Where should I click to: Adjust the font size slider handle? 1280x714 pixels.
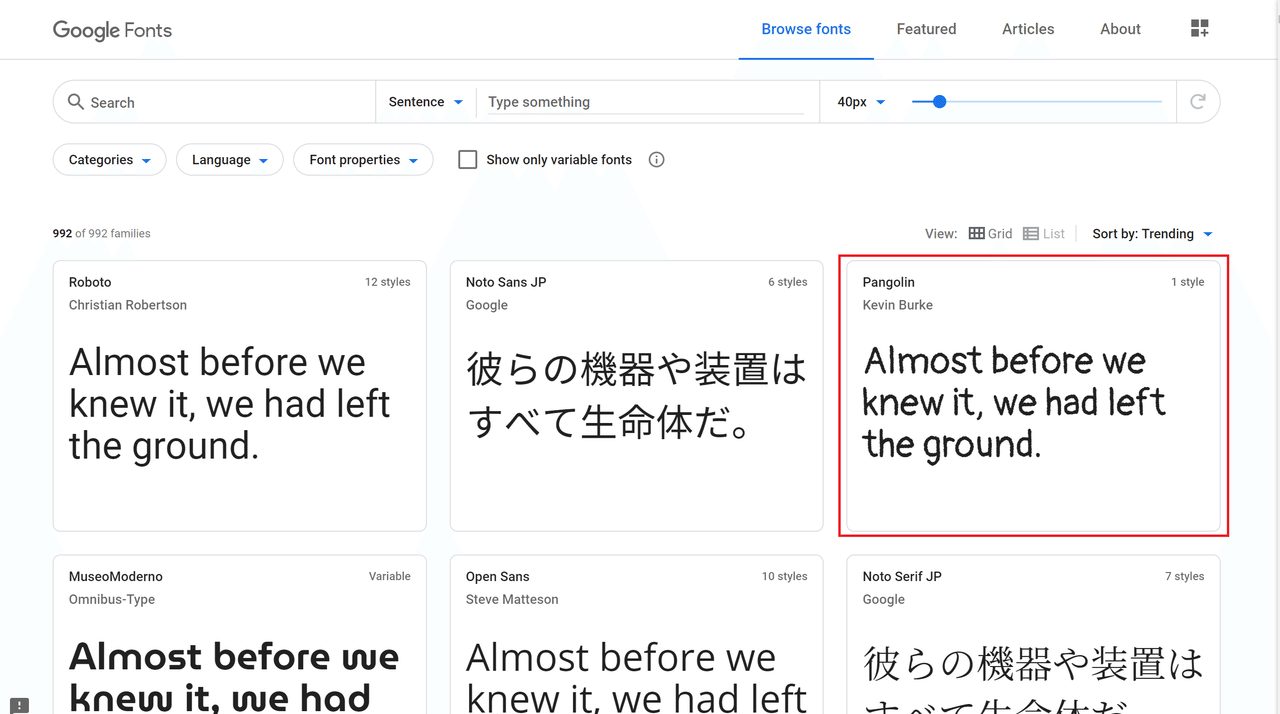(939, 102)
